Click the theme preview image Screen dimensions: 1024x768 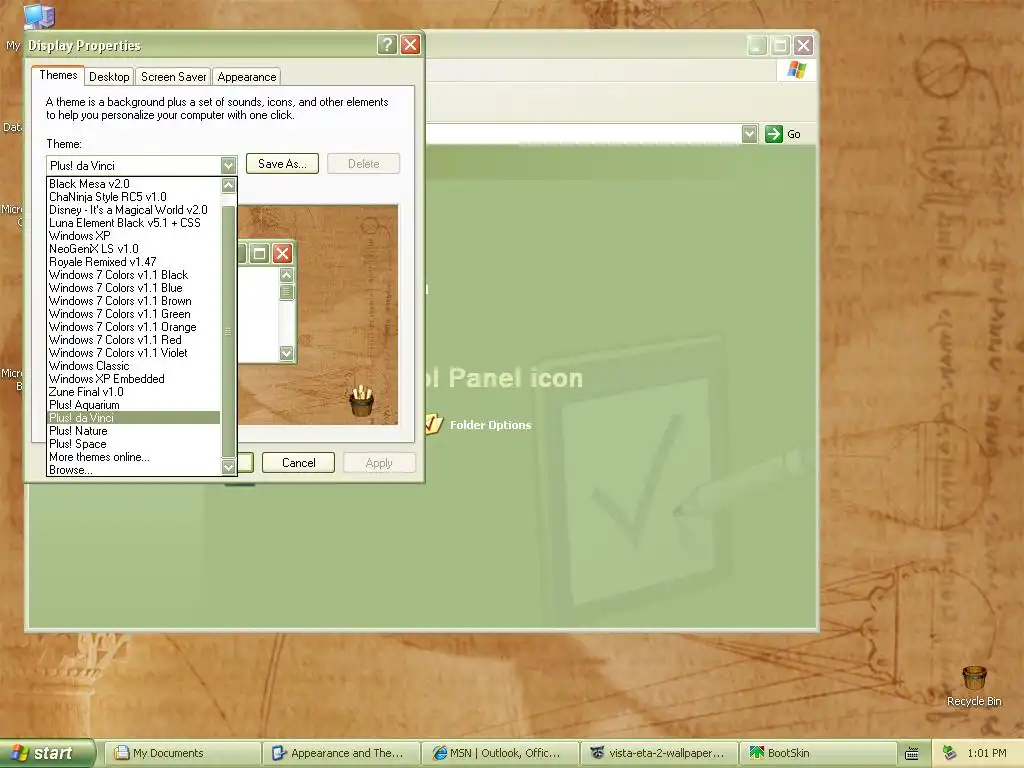point(317,315)
